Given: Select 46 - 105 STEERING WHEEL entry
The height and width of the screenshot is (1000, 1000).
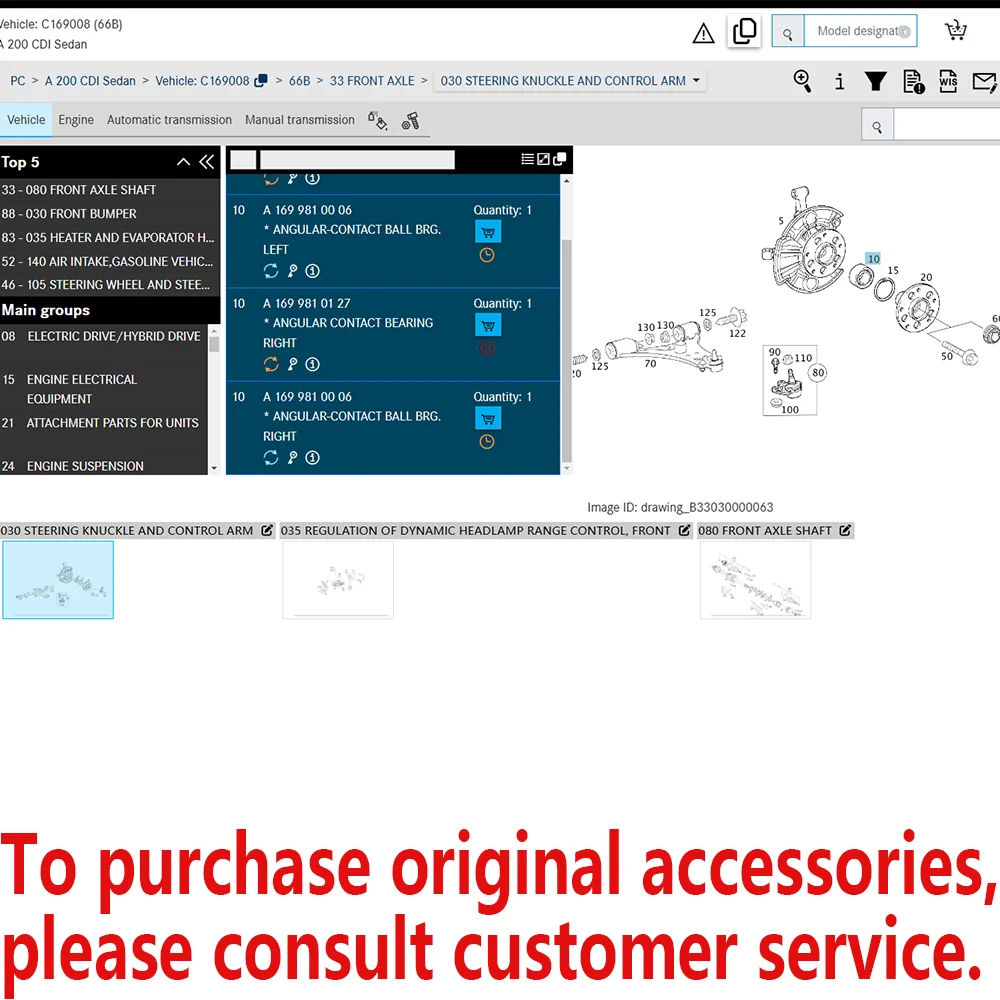Looking at the screenshot, I should pyautogui.click(x=110, y=284).
